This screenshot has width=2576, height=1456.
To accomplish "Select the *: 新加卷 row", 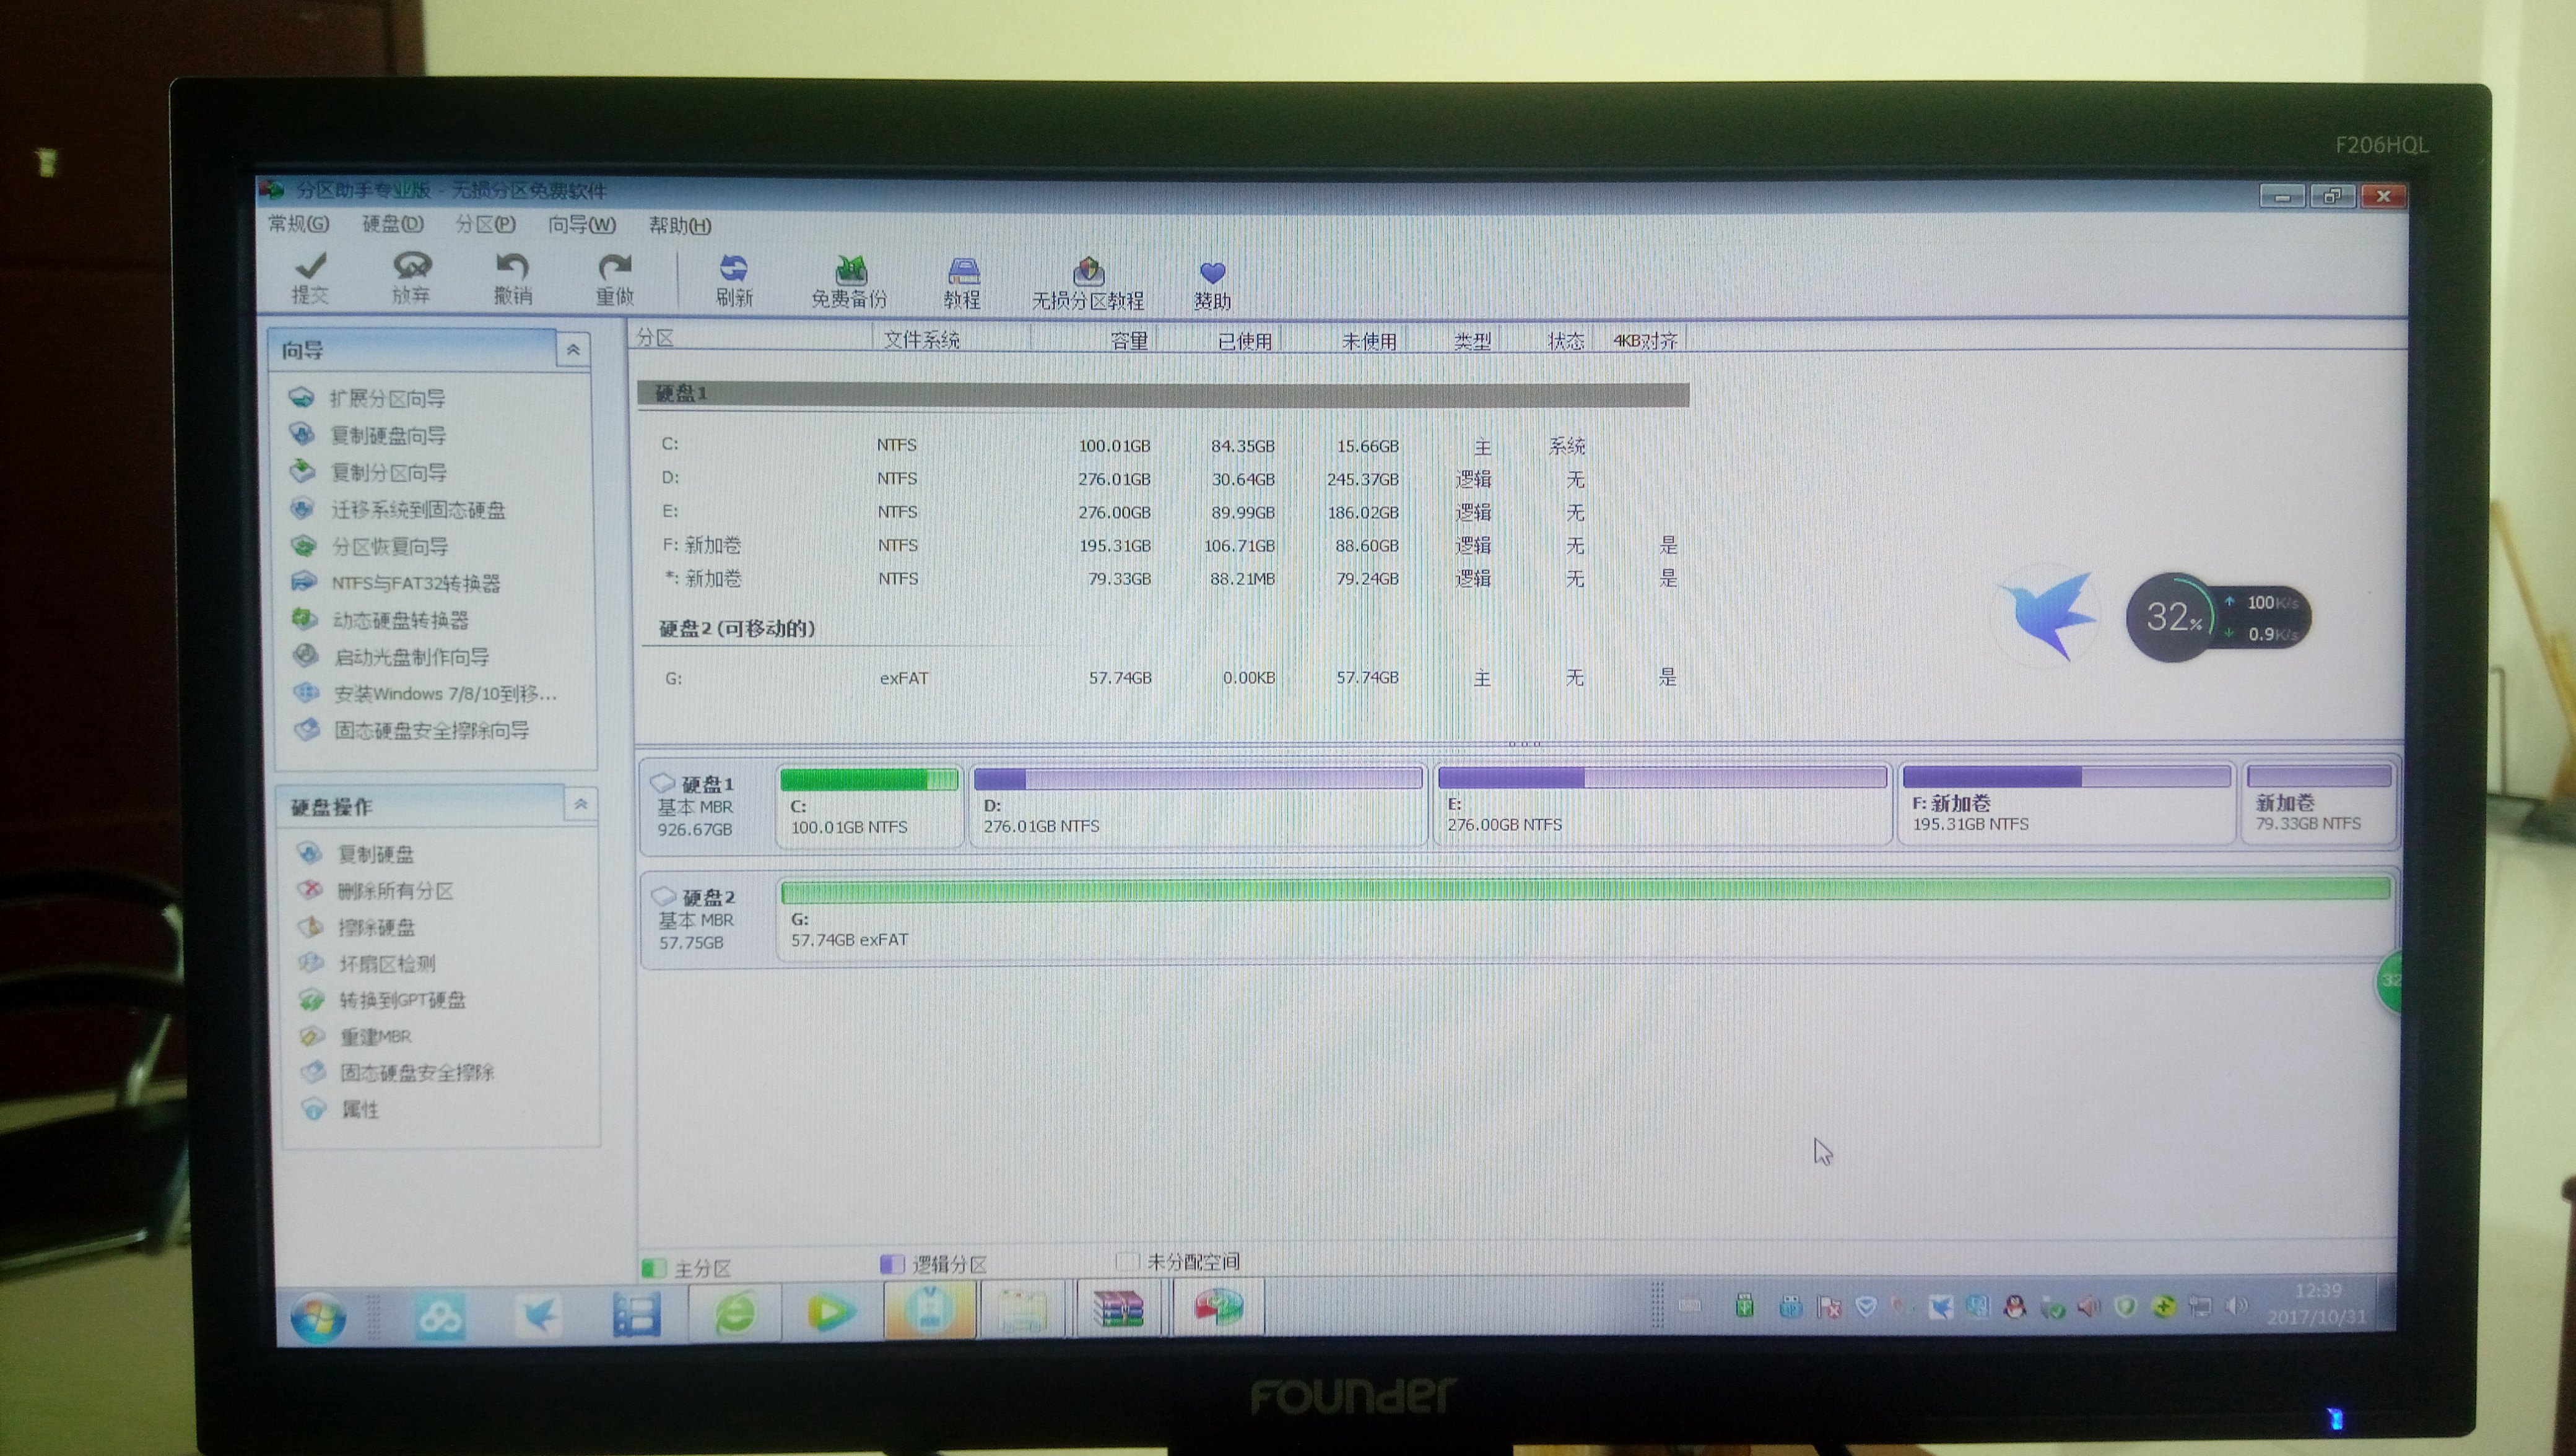I will coord(1163,579).
